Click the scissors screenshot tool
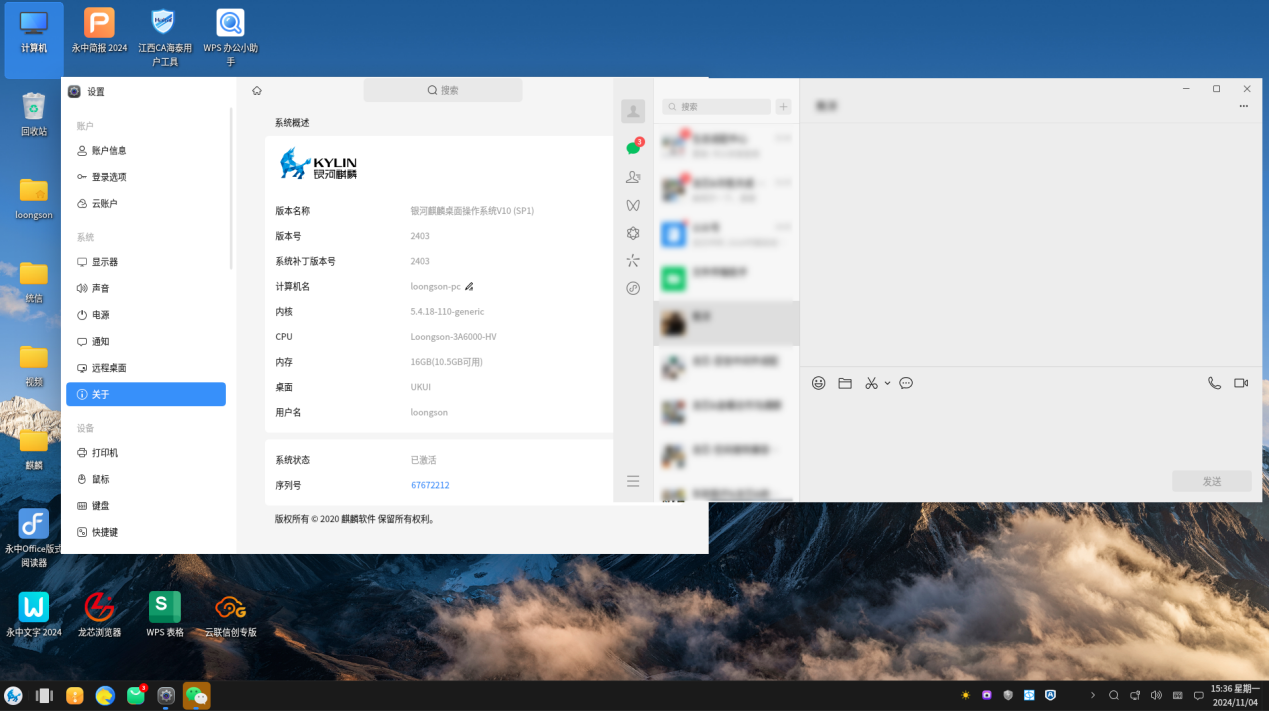This screenshot has width=1269, height=711. pyautogui.click(x=871, y=383)
